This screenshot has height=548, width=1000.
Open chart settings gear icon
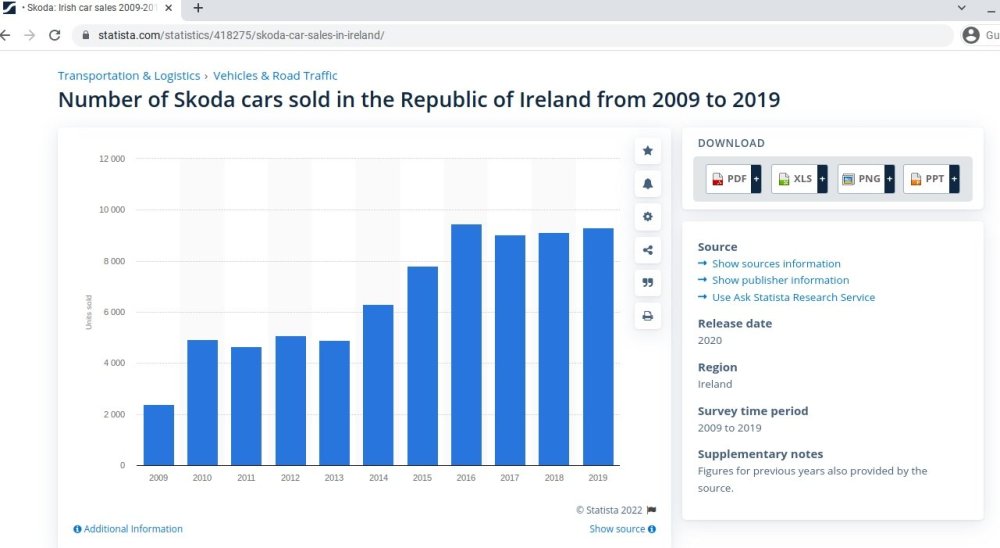(647, 217)
